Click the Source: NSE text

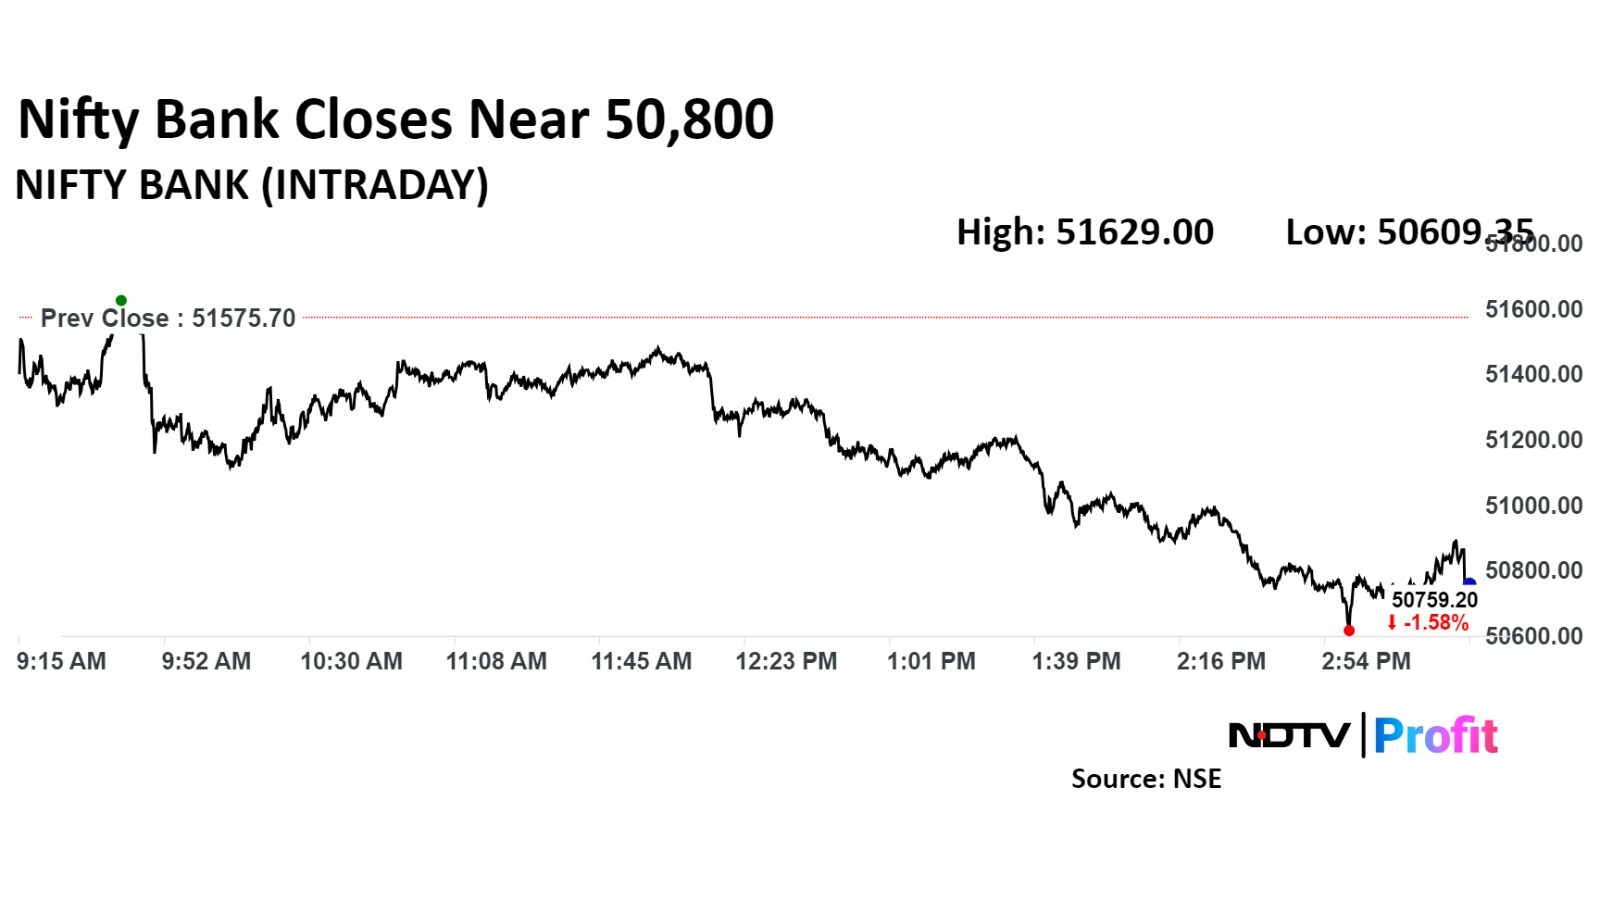1146,779
